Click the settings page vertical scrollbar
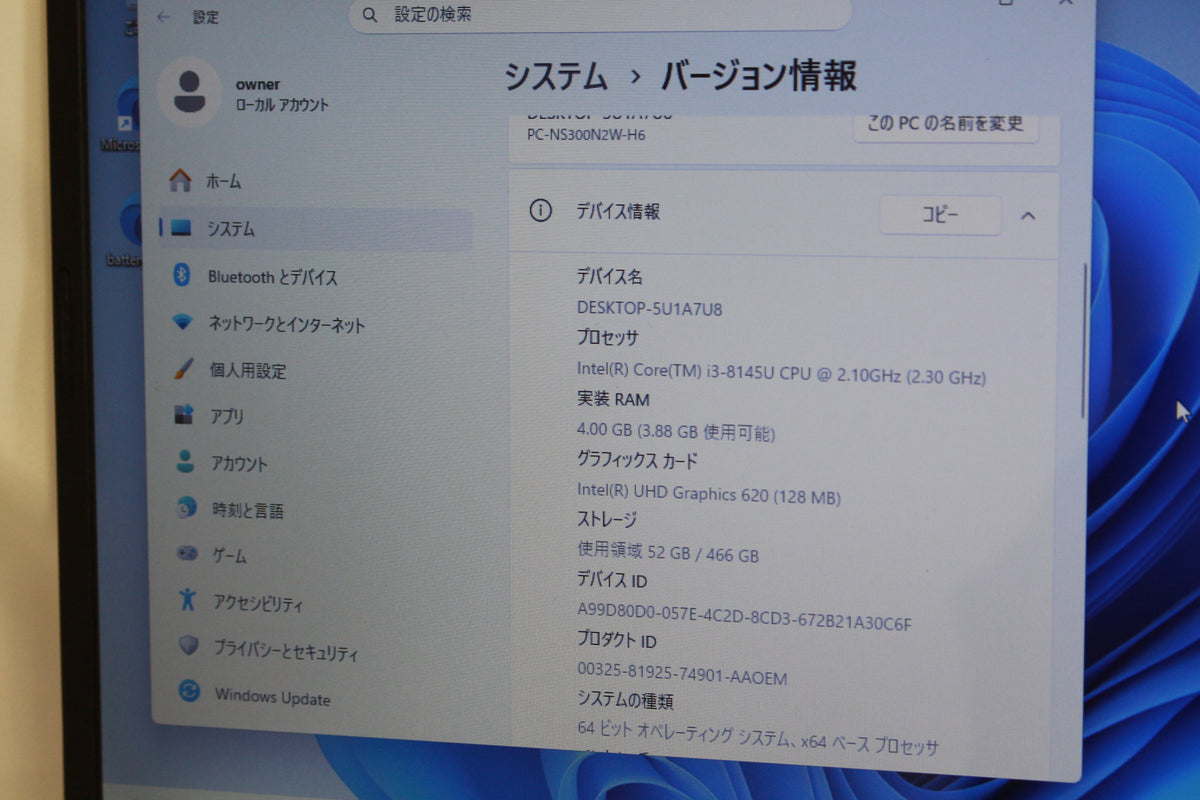1200x800 pixels. [x=1083, y=340]
